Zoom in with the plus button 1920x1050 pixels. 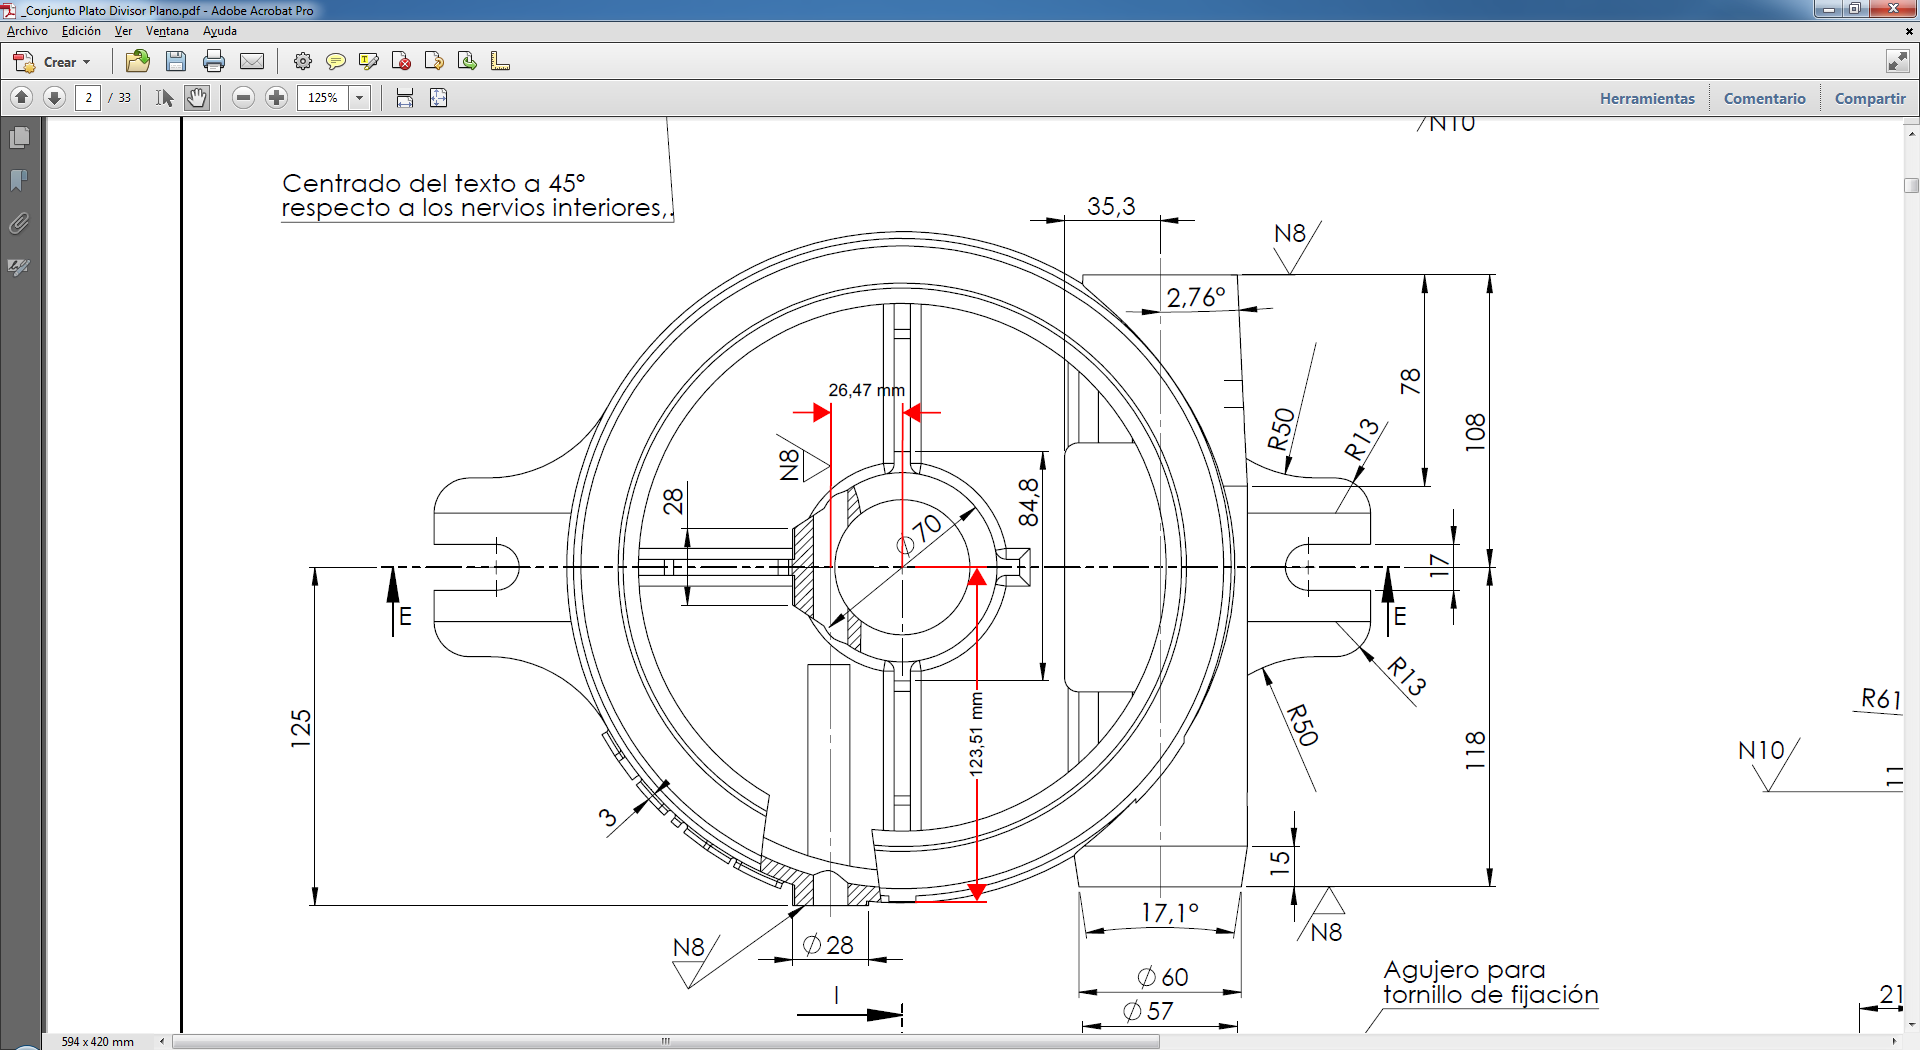click(x=277, y=98)
